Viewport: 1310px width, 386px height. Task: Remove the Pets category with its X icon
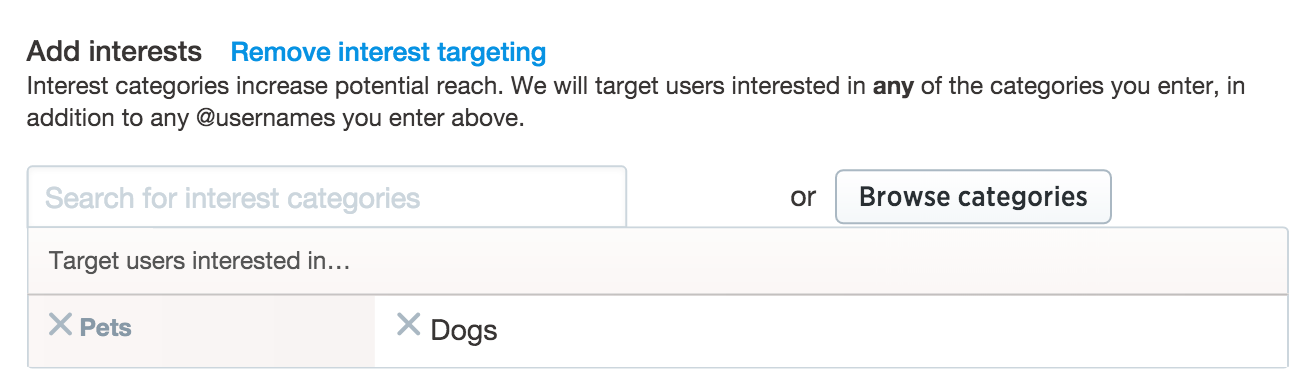[x=61, y=325]
